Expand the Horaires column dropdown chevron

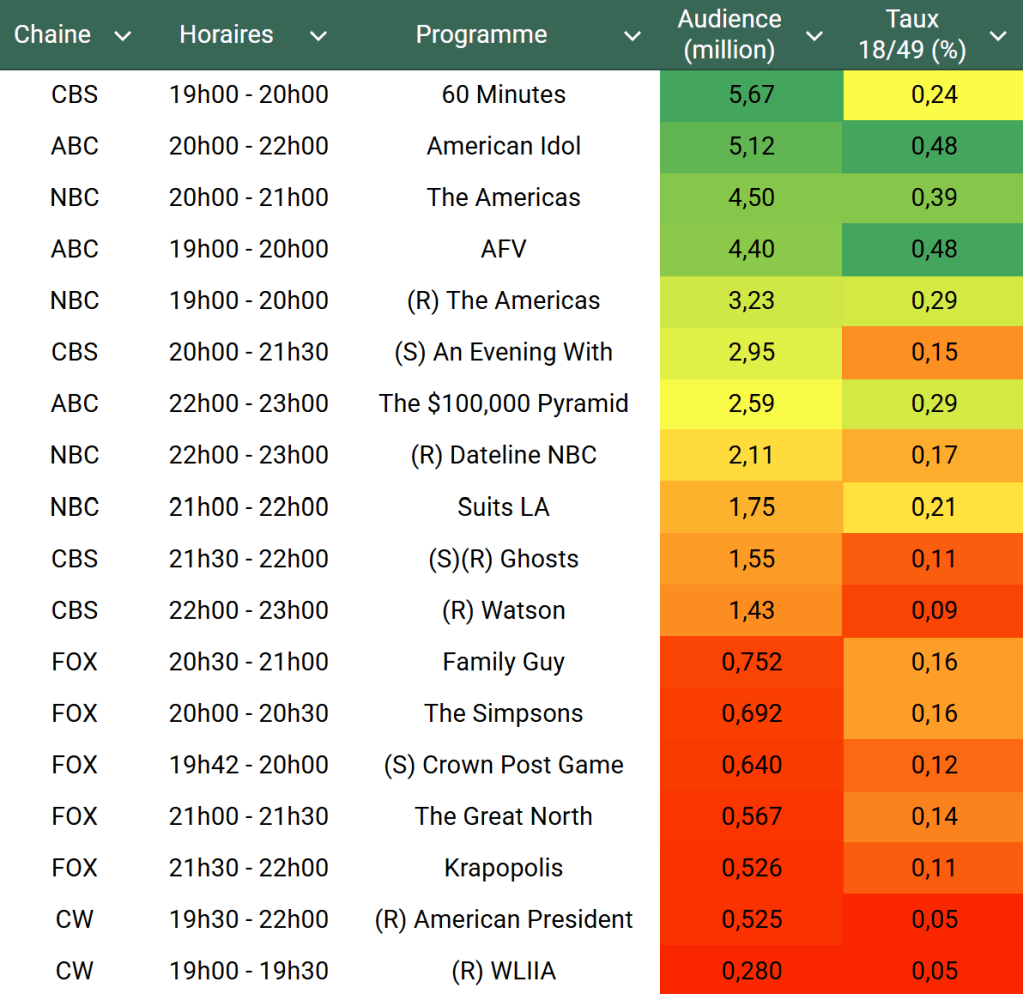[x=318, y=36]
